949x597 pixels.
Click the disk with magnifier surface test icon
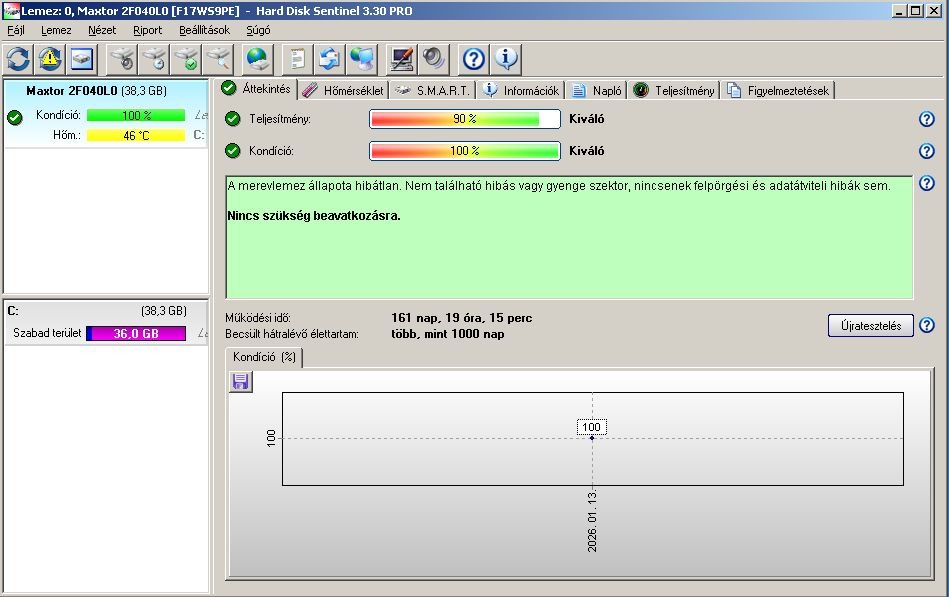(x=218, y=59)
